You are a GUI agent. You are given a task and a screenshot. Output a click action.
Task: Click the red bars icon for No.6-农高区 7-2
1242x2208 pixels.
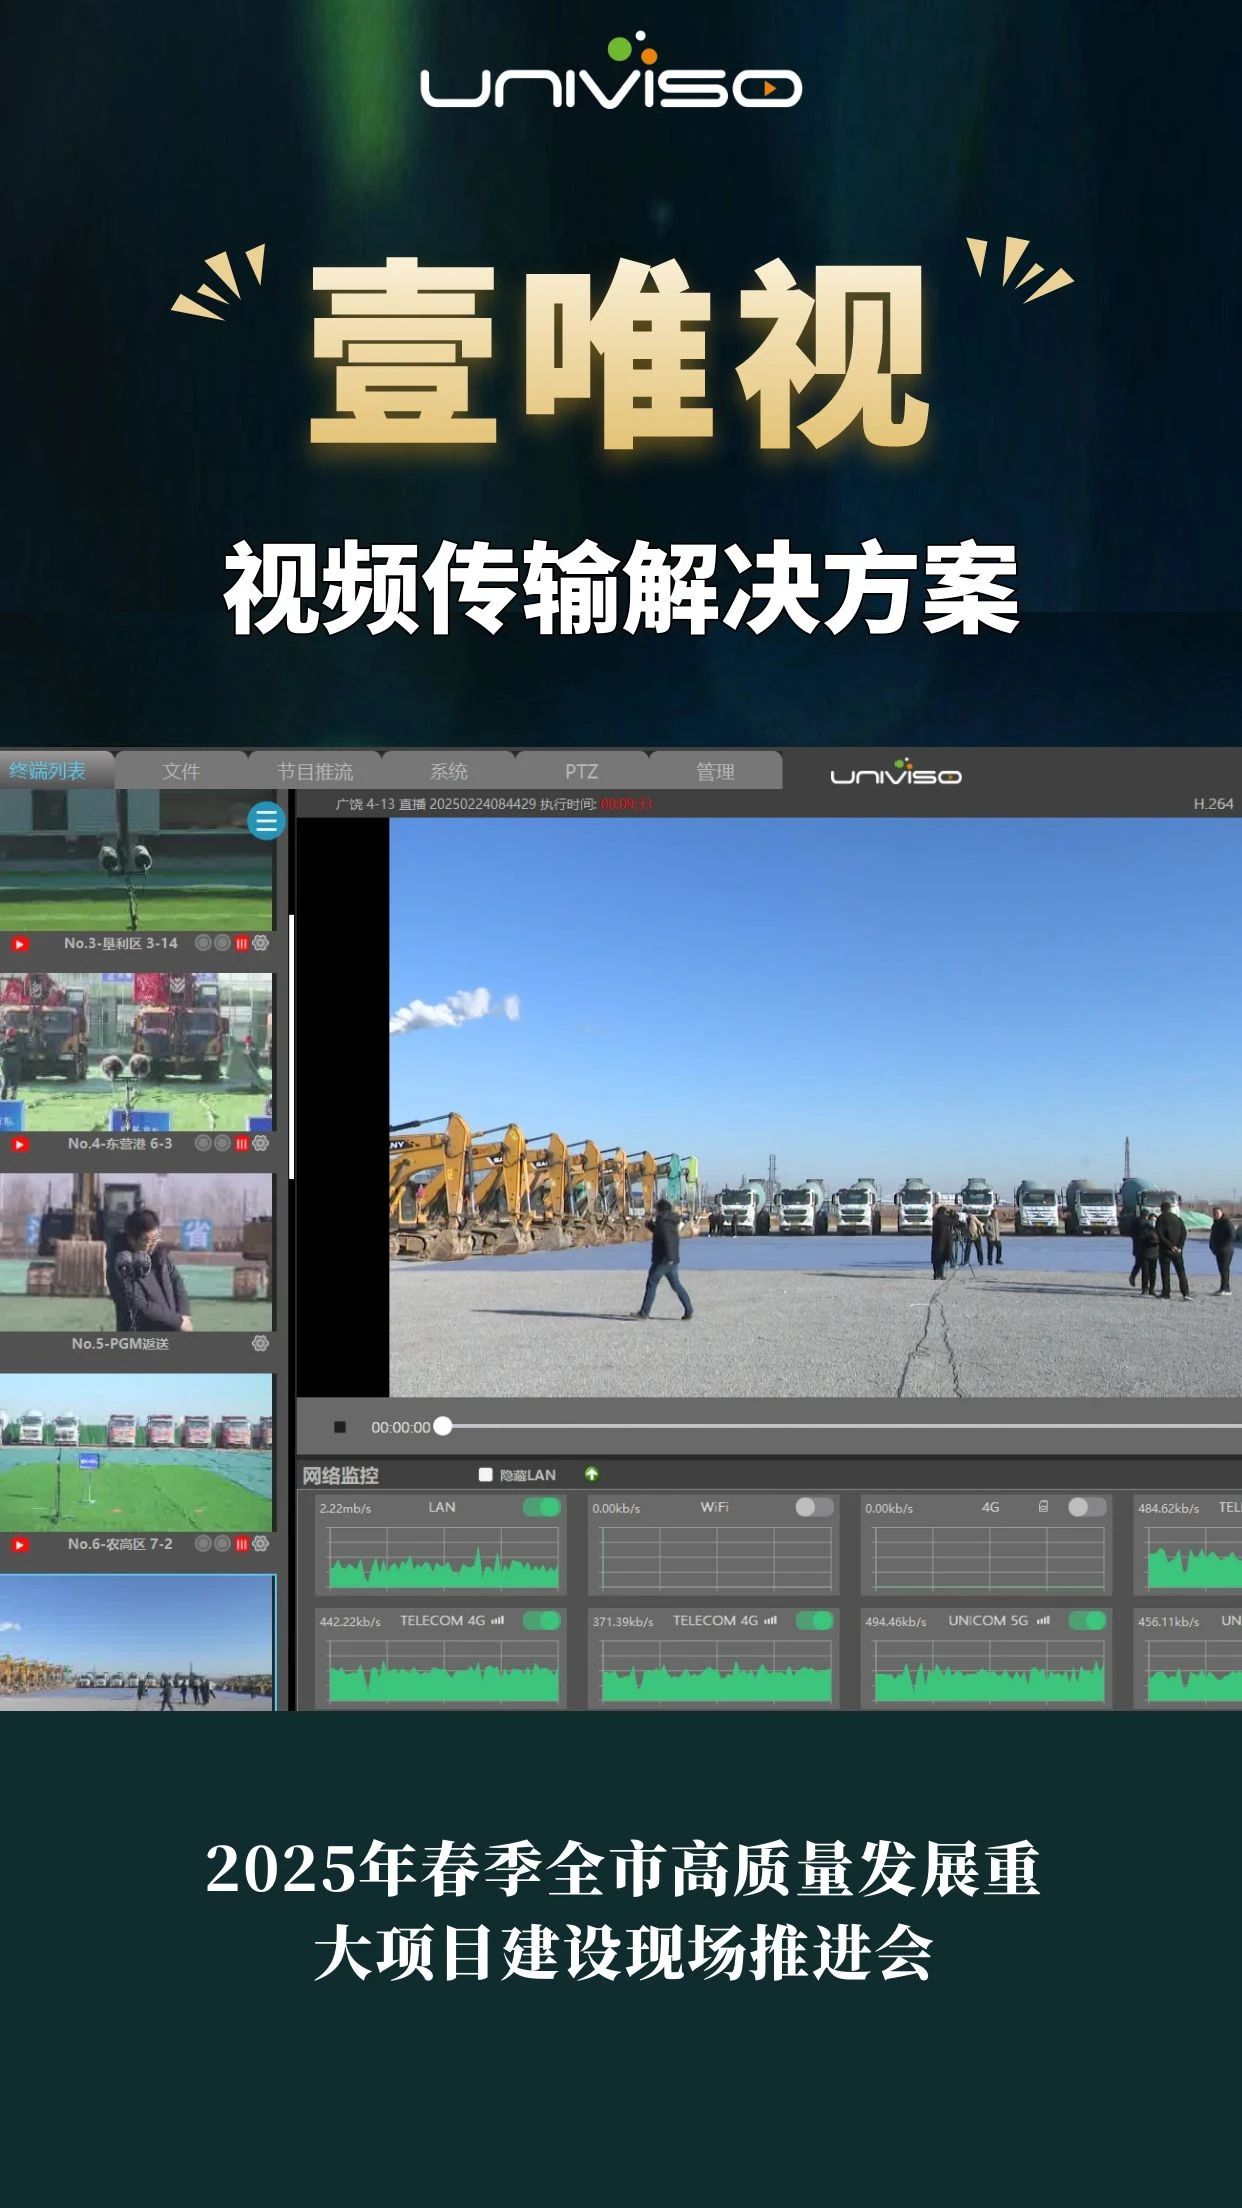(x=241, y=1545)
